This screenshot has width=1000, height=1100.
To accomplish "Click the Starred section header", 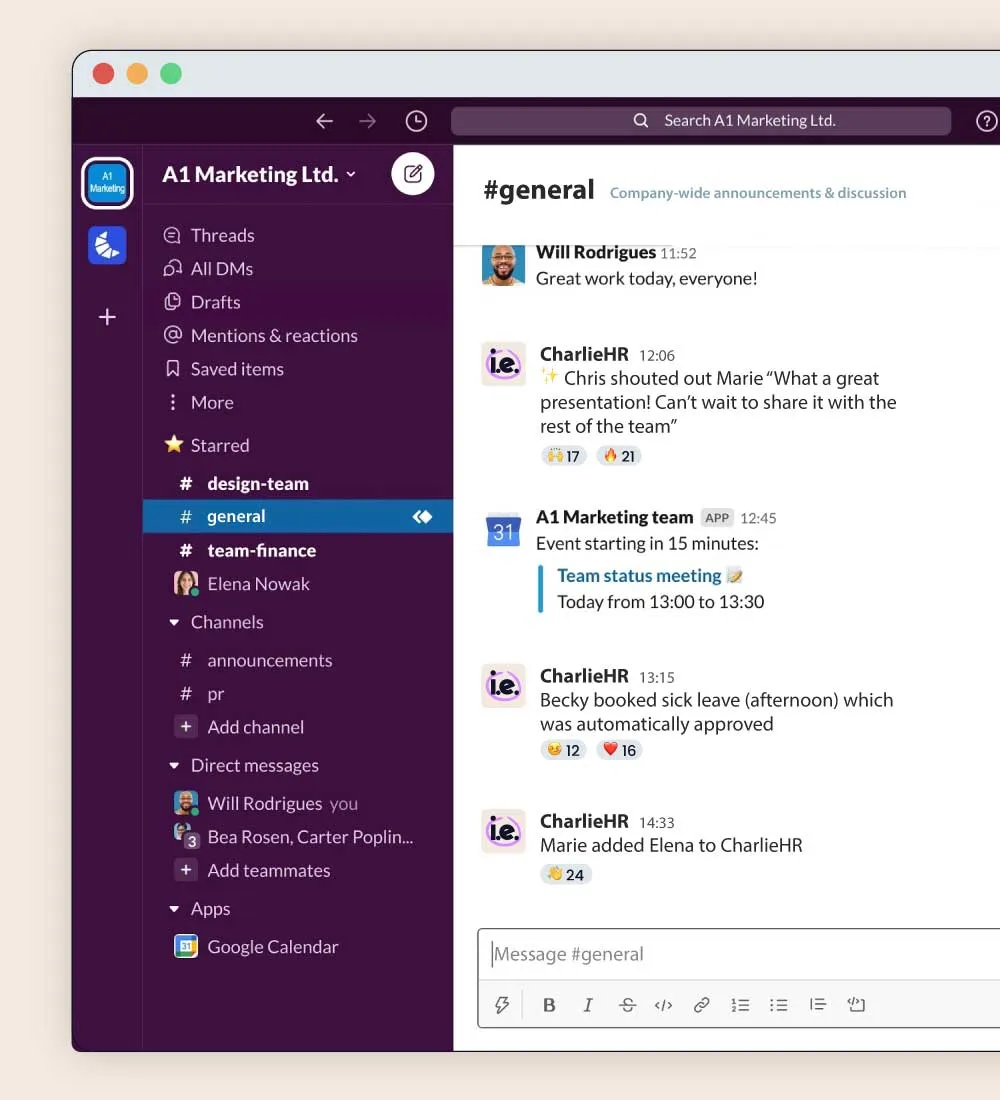I will [220, 445].
